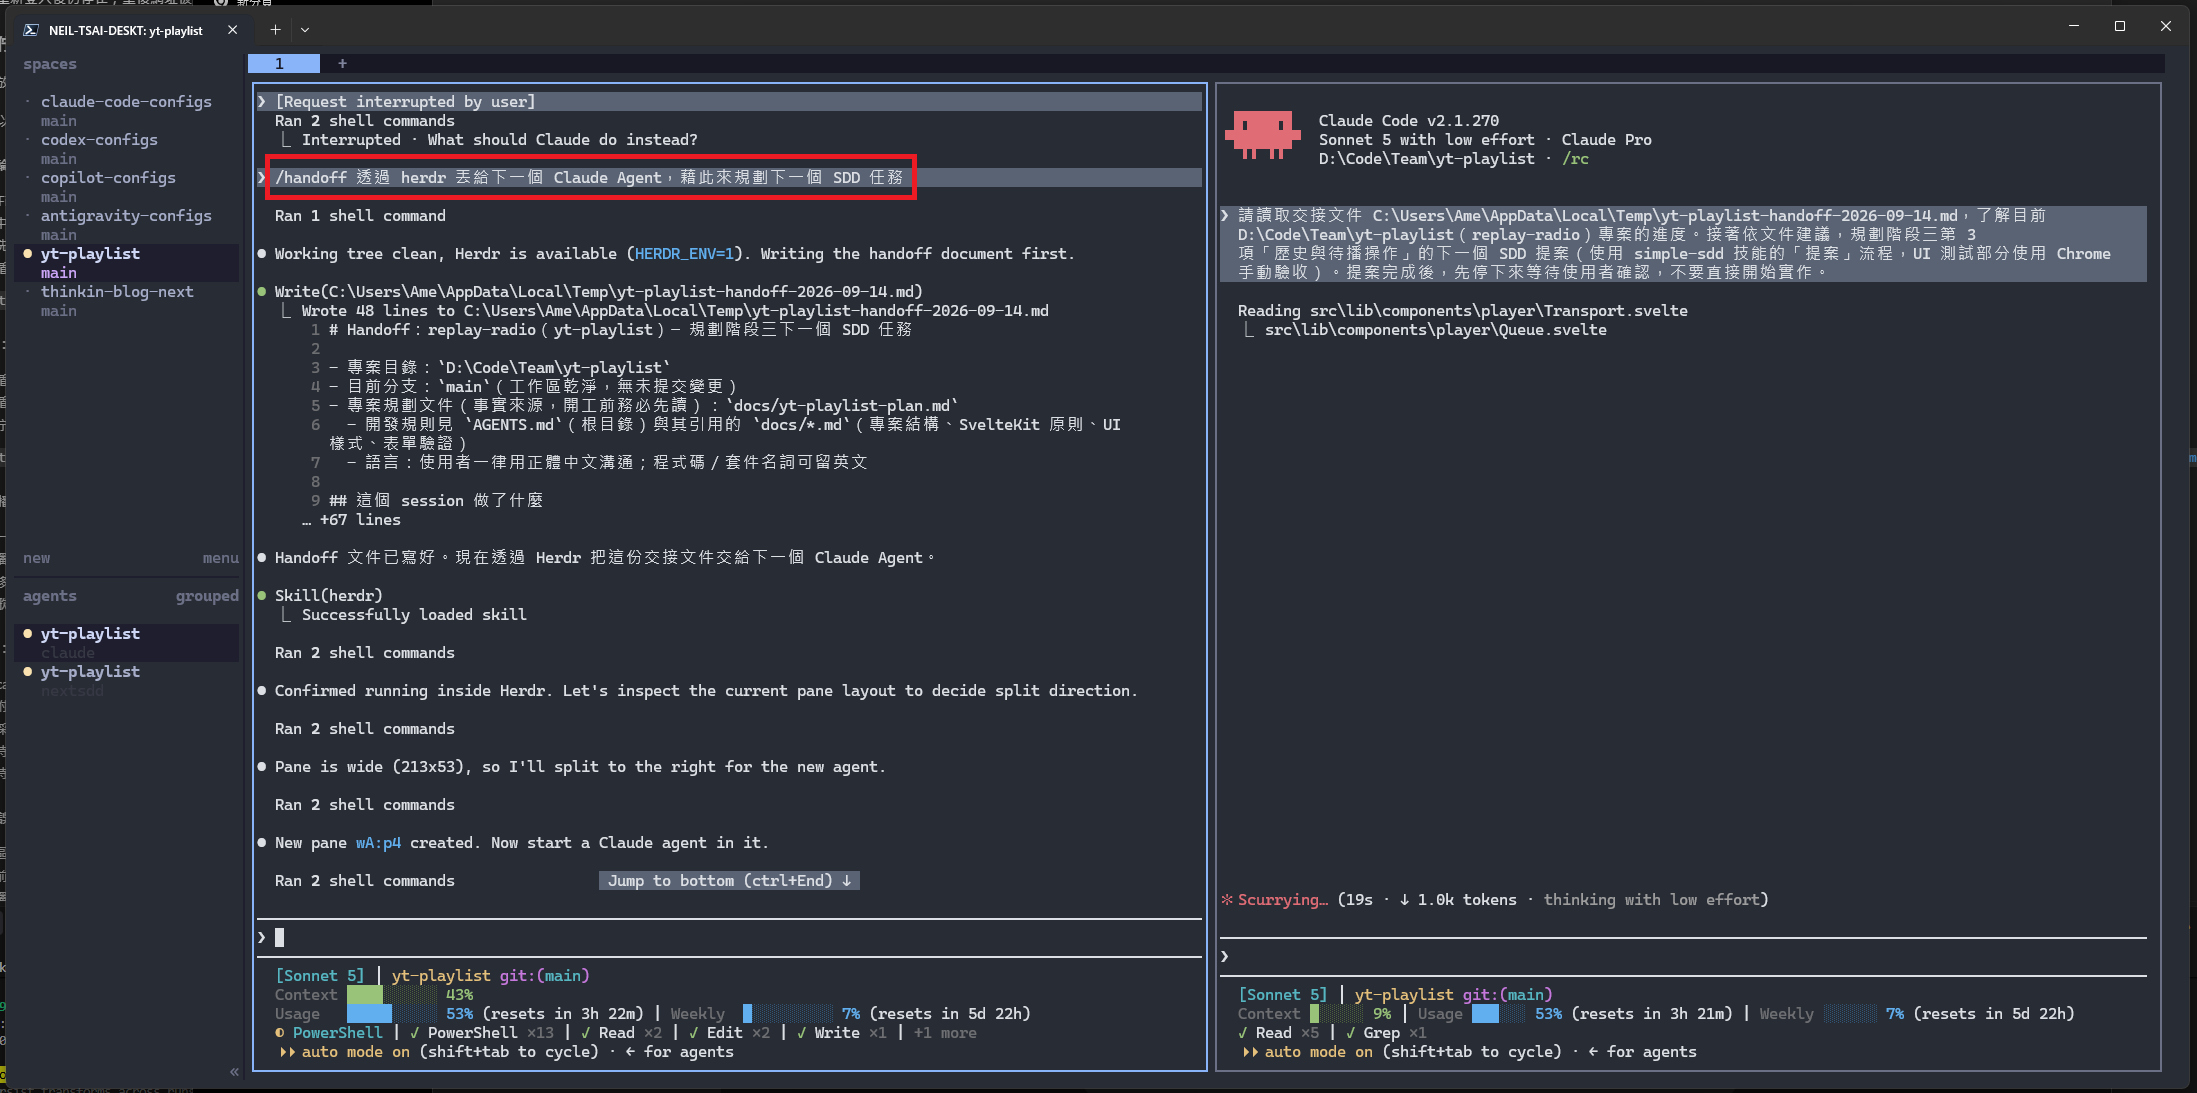Select Herdr workspace tab 1
This screenshot has height=1093, width=2197.
[x=284, y=63]
